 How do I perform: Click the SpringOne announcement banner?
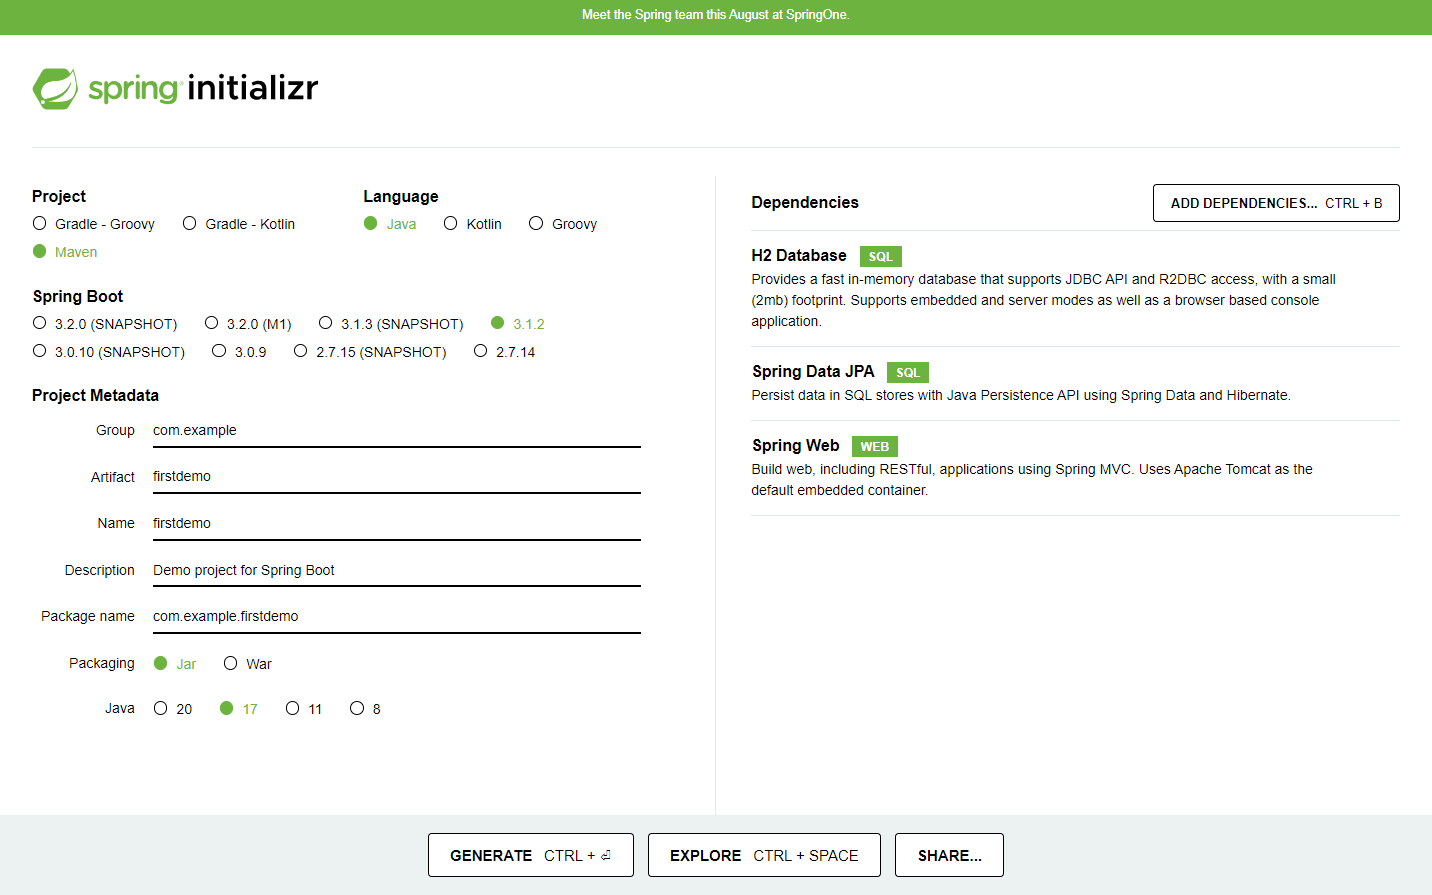[716, 15]
